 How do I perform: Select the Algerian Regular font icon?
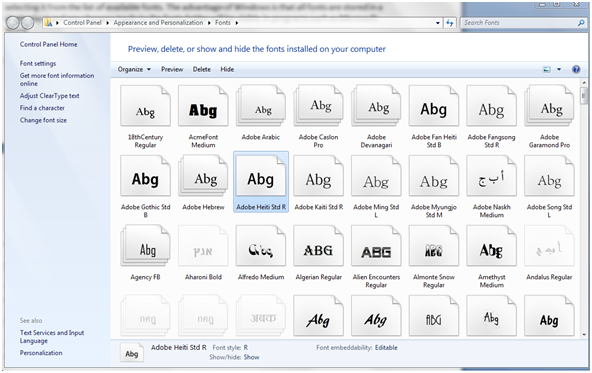tap(319, 246)
